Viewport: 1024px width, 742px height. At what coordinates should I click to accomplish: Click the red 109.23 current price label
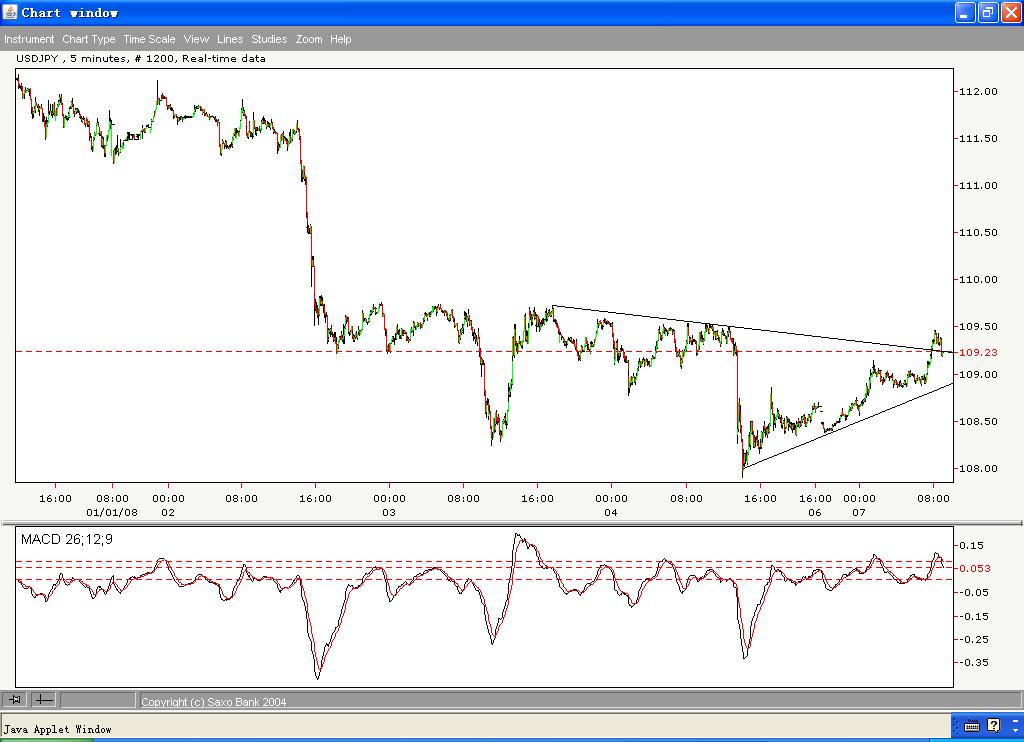point(978,353)
